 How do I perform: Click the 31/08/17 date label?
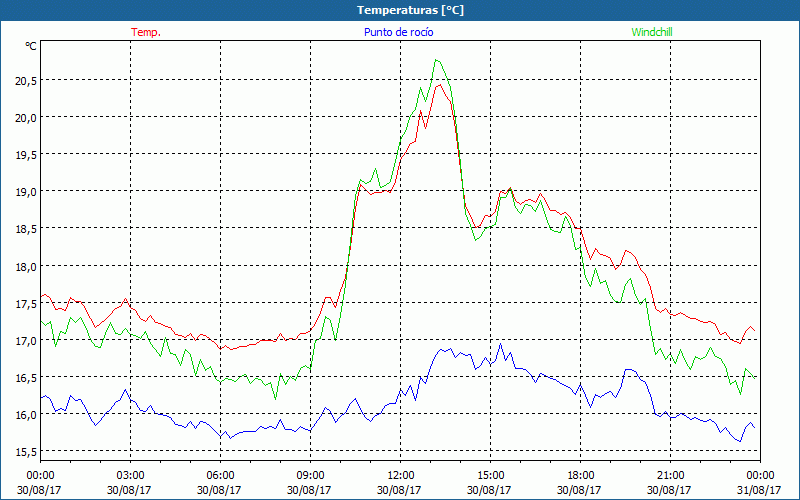(x=760, y=490)
